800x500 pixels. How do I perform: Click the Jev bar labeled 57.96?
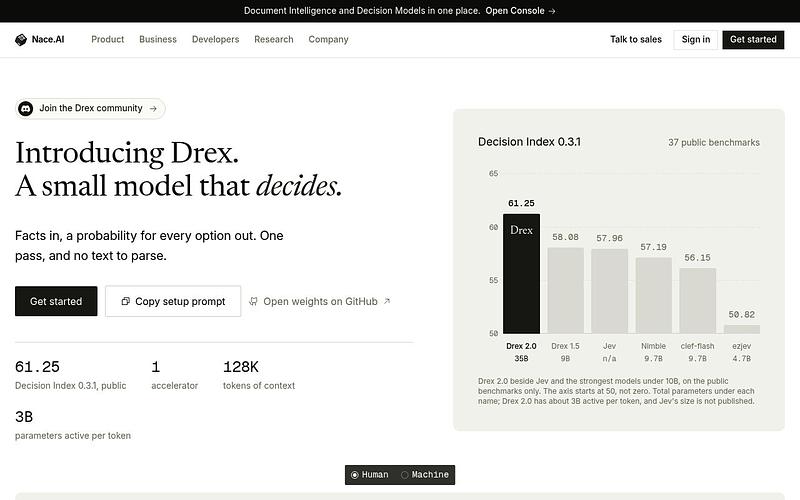tap(609, 291)
